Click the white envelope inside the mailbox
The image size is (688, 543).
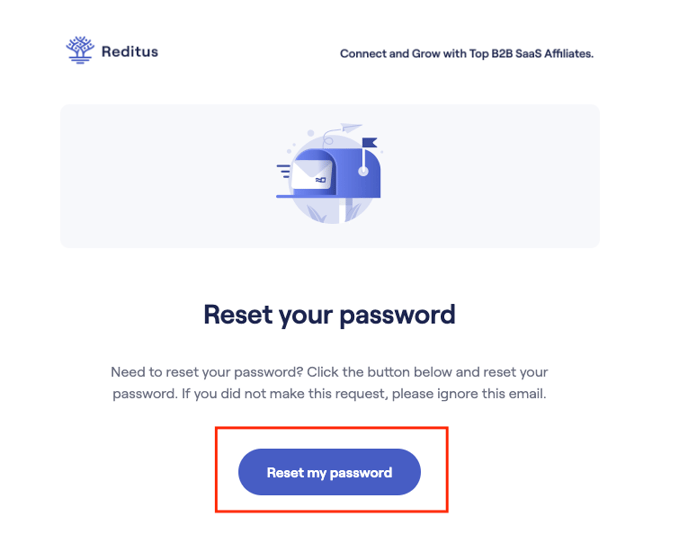tap(312, 175)
